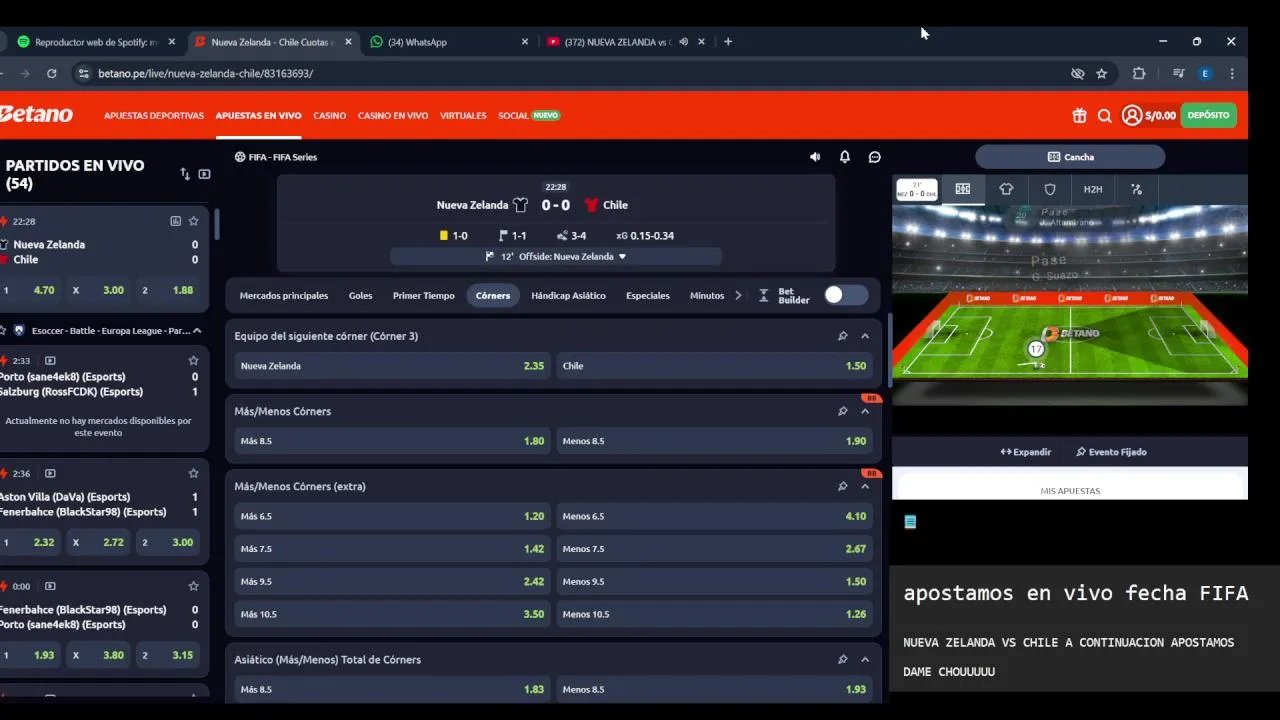1280x720 pixels.
Task: Select 'Más 8.5' corners at 1.80
Action: (392, 441)
